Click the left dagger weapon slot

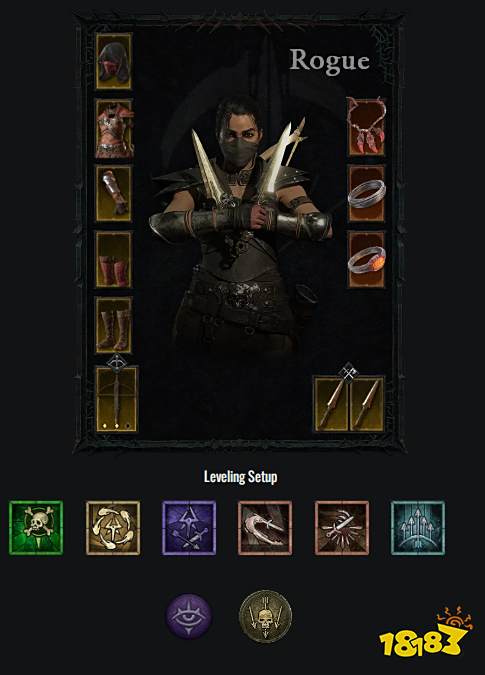point(331,404)
